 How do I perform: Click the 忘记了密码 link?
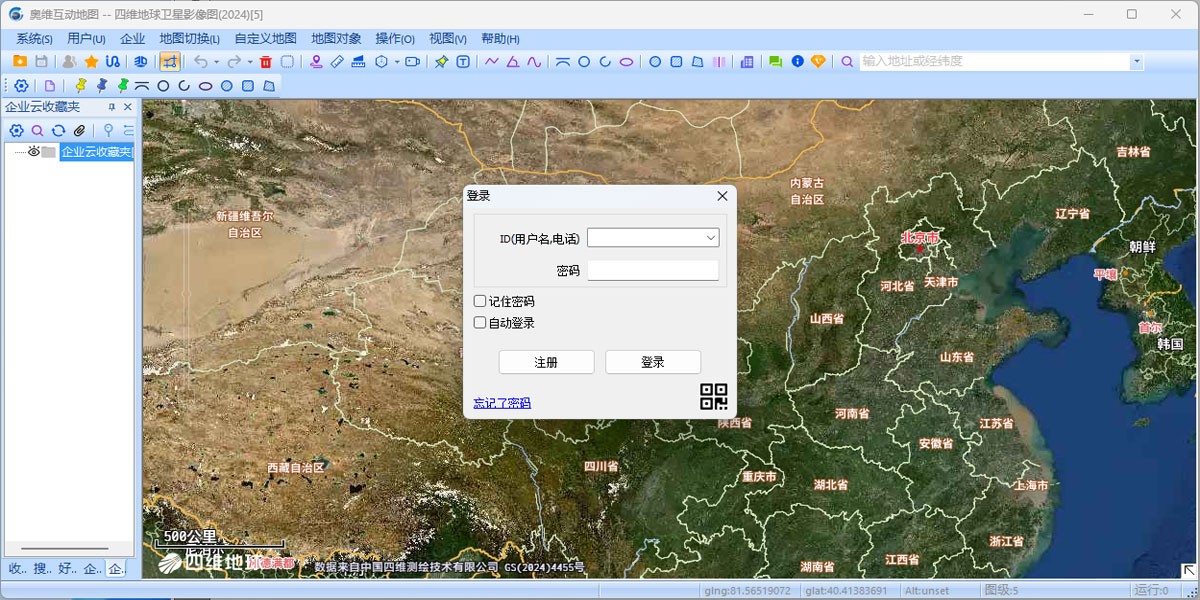pyautogui.click(x=502, y=403)
